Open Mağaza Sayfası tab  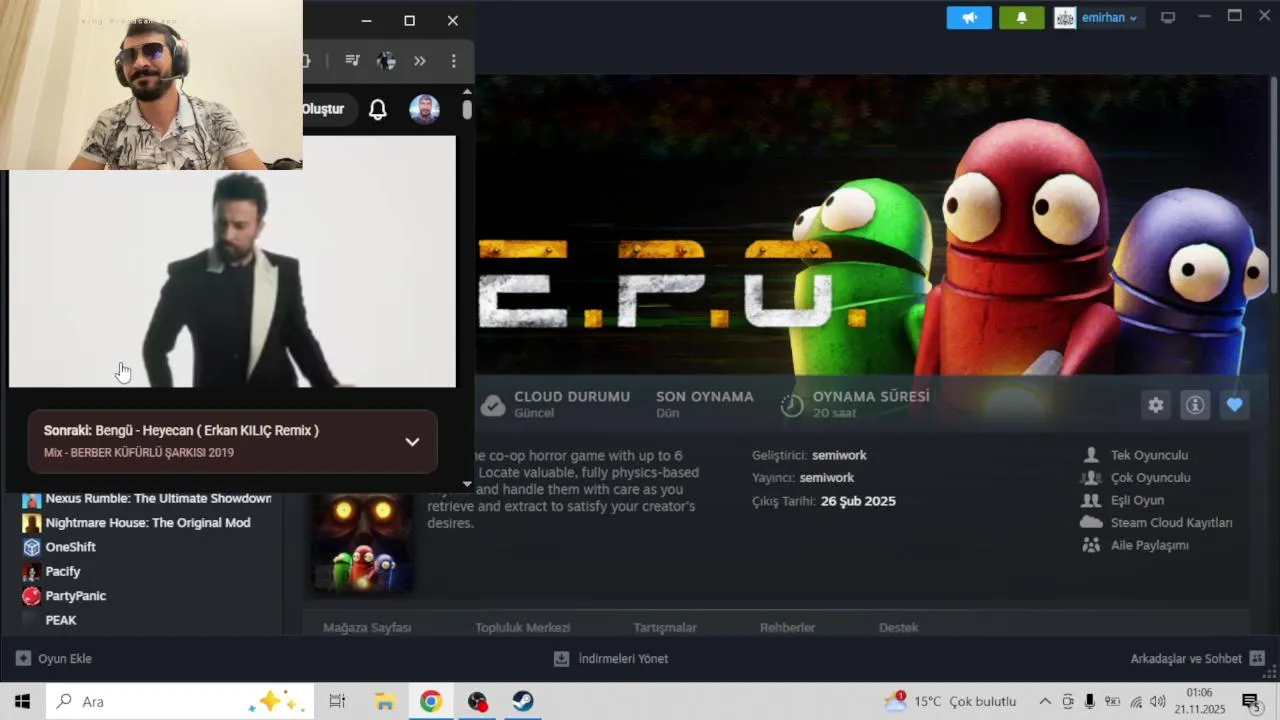click(367, 628)
